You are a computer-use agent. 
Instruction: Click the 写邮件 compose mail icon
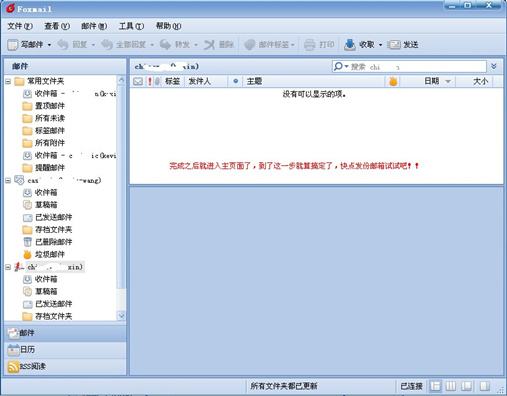(x=13, y=45)
